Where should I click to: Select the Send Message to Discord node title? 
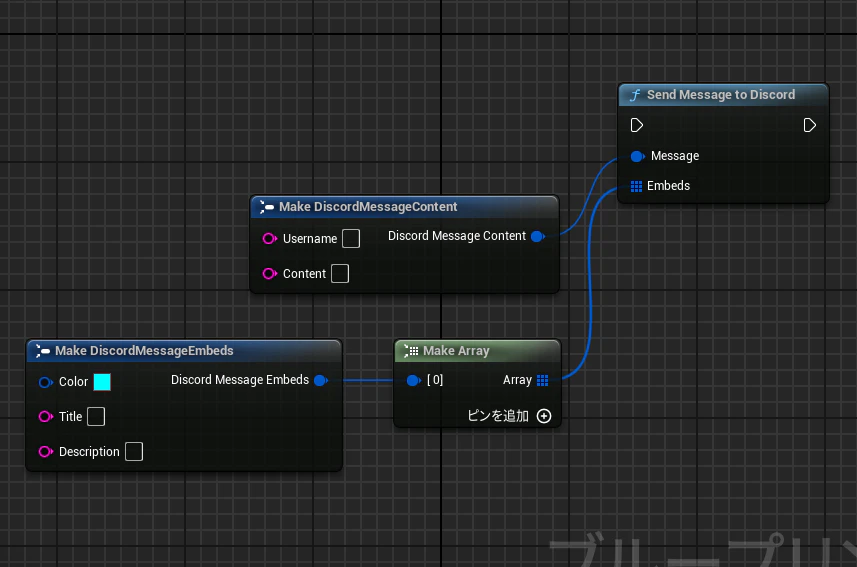(721, 95)
